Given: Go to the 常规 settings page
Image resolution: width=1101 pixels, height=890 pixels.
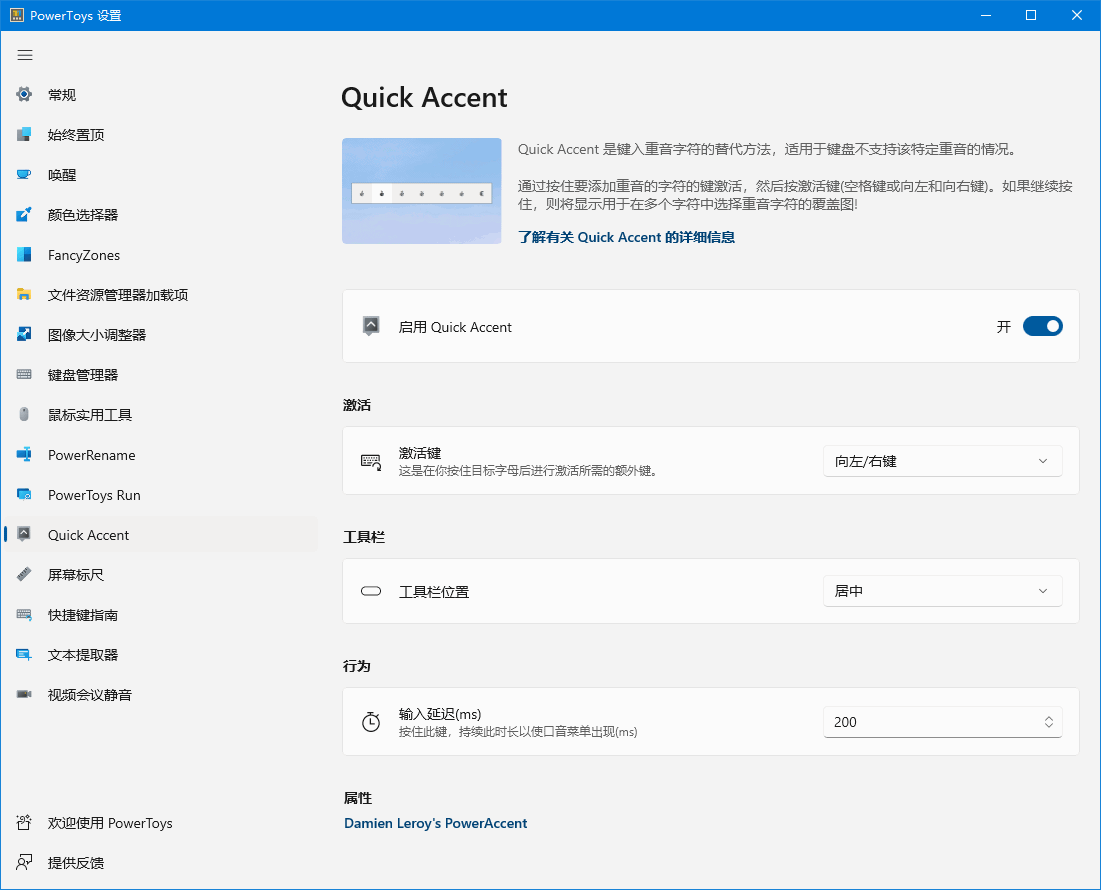Looking at the screenshot, I should pos(62,95).
